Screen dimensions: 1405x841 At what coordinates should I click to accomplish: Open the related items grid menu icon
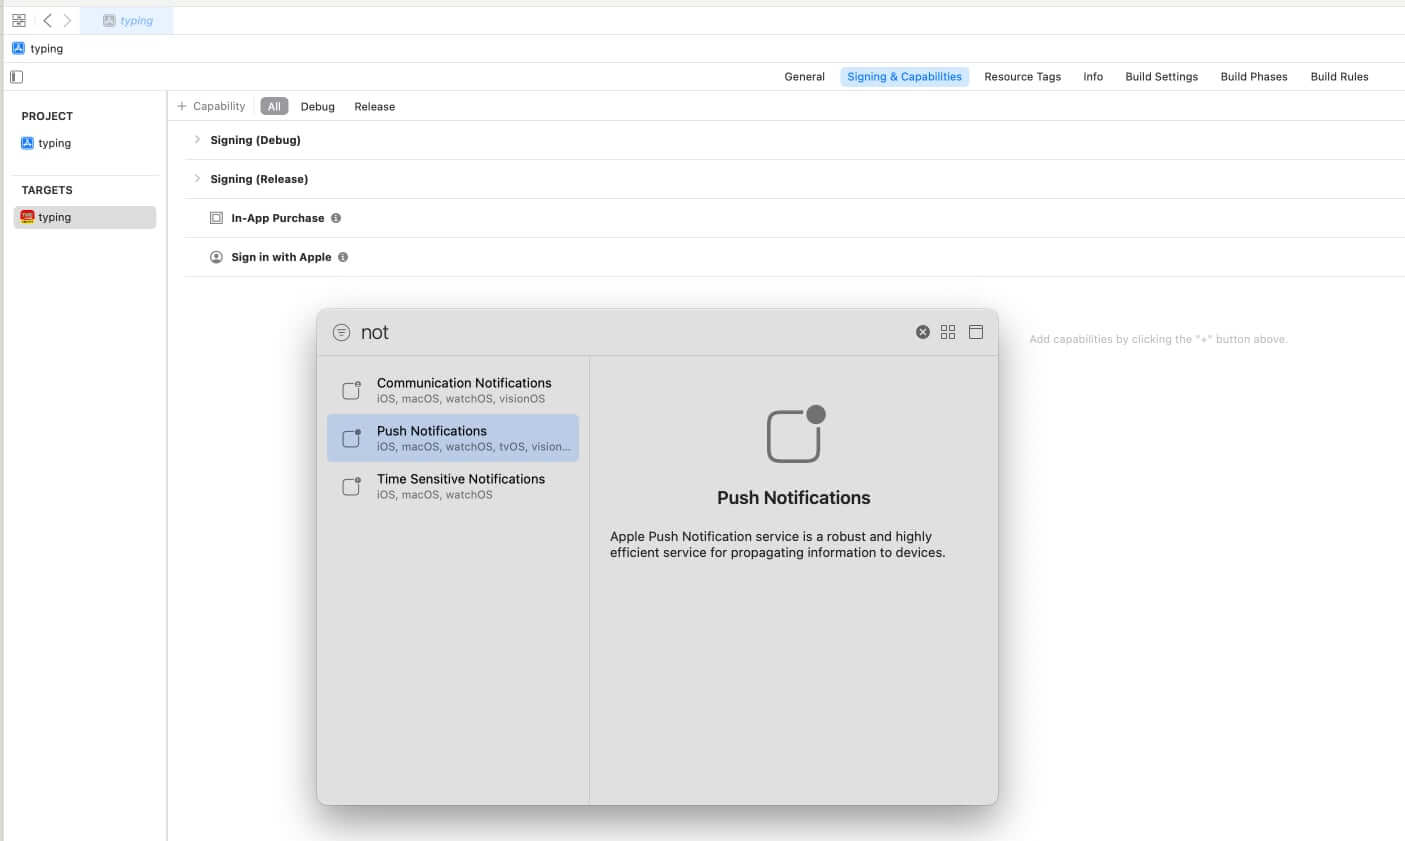coord(19,20)
